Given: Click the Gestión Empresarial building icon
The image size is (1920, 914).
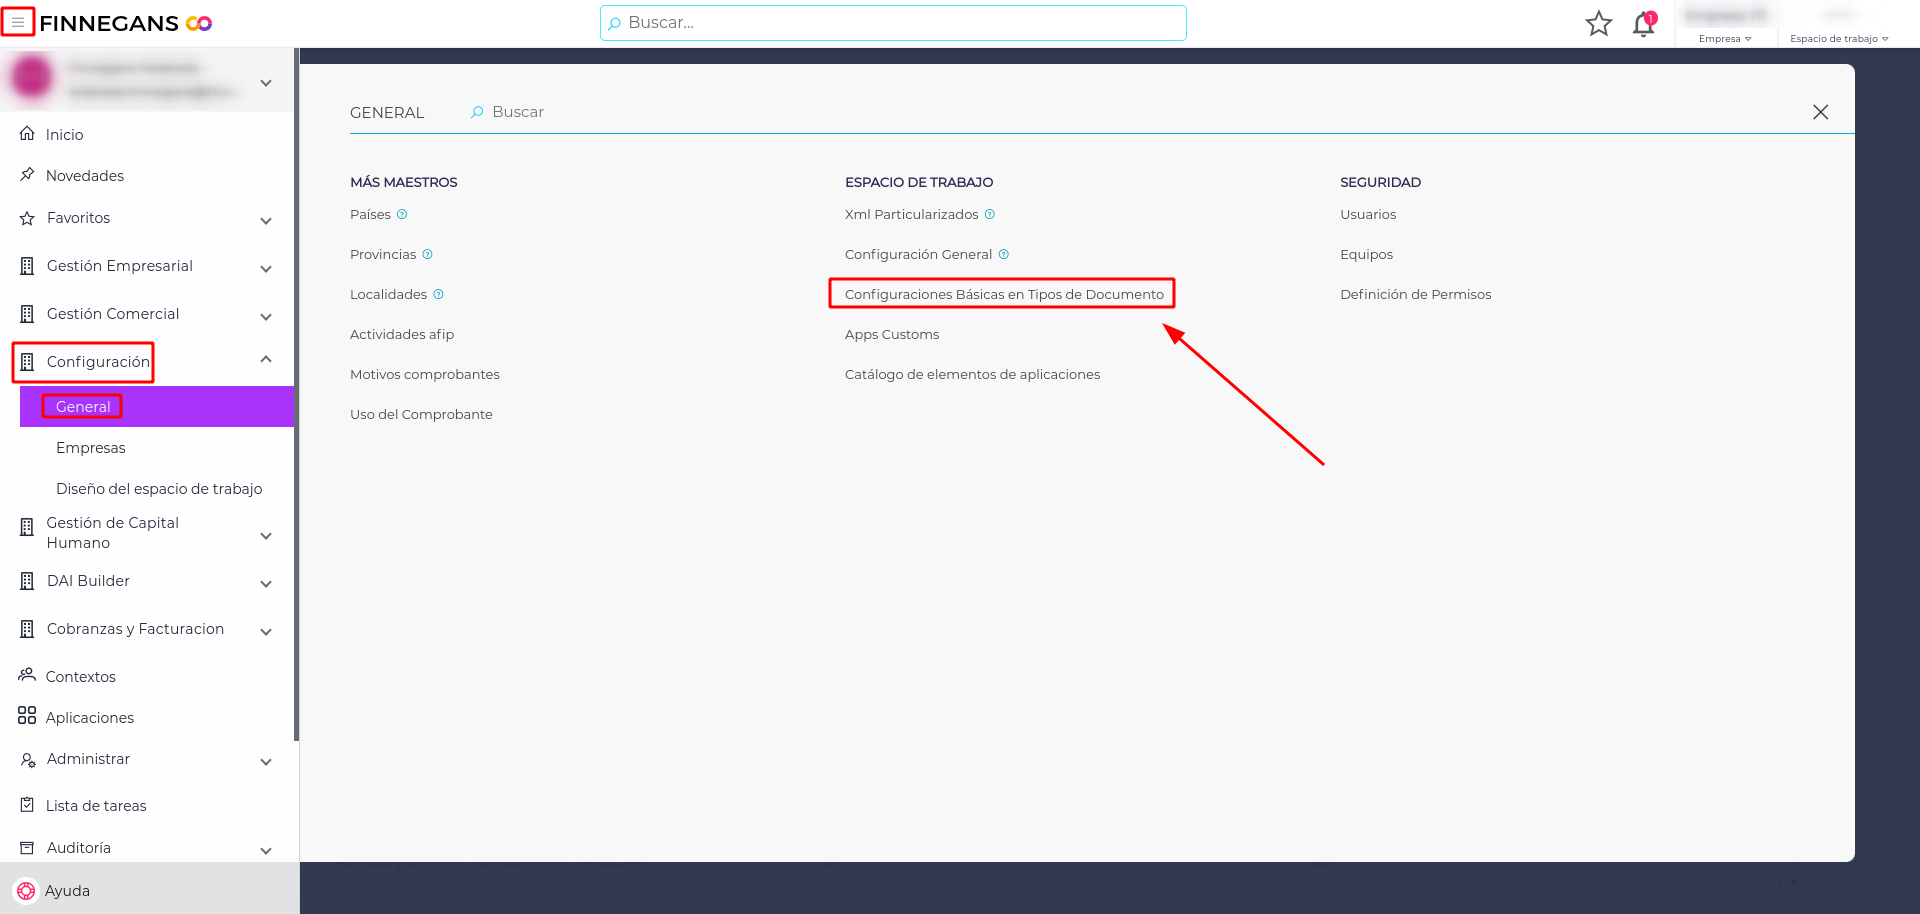Looking at the screenshot, I should pos(27,266).
